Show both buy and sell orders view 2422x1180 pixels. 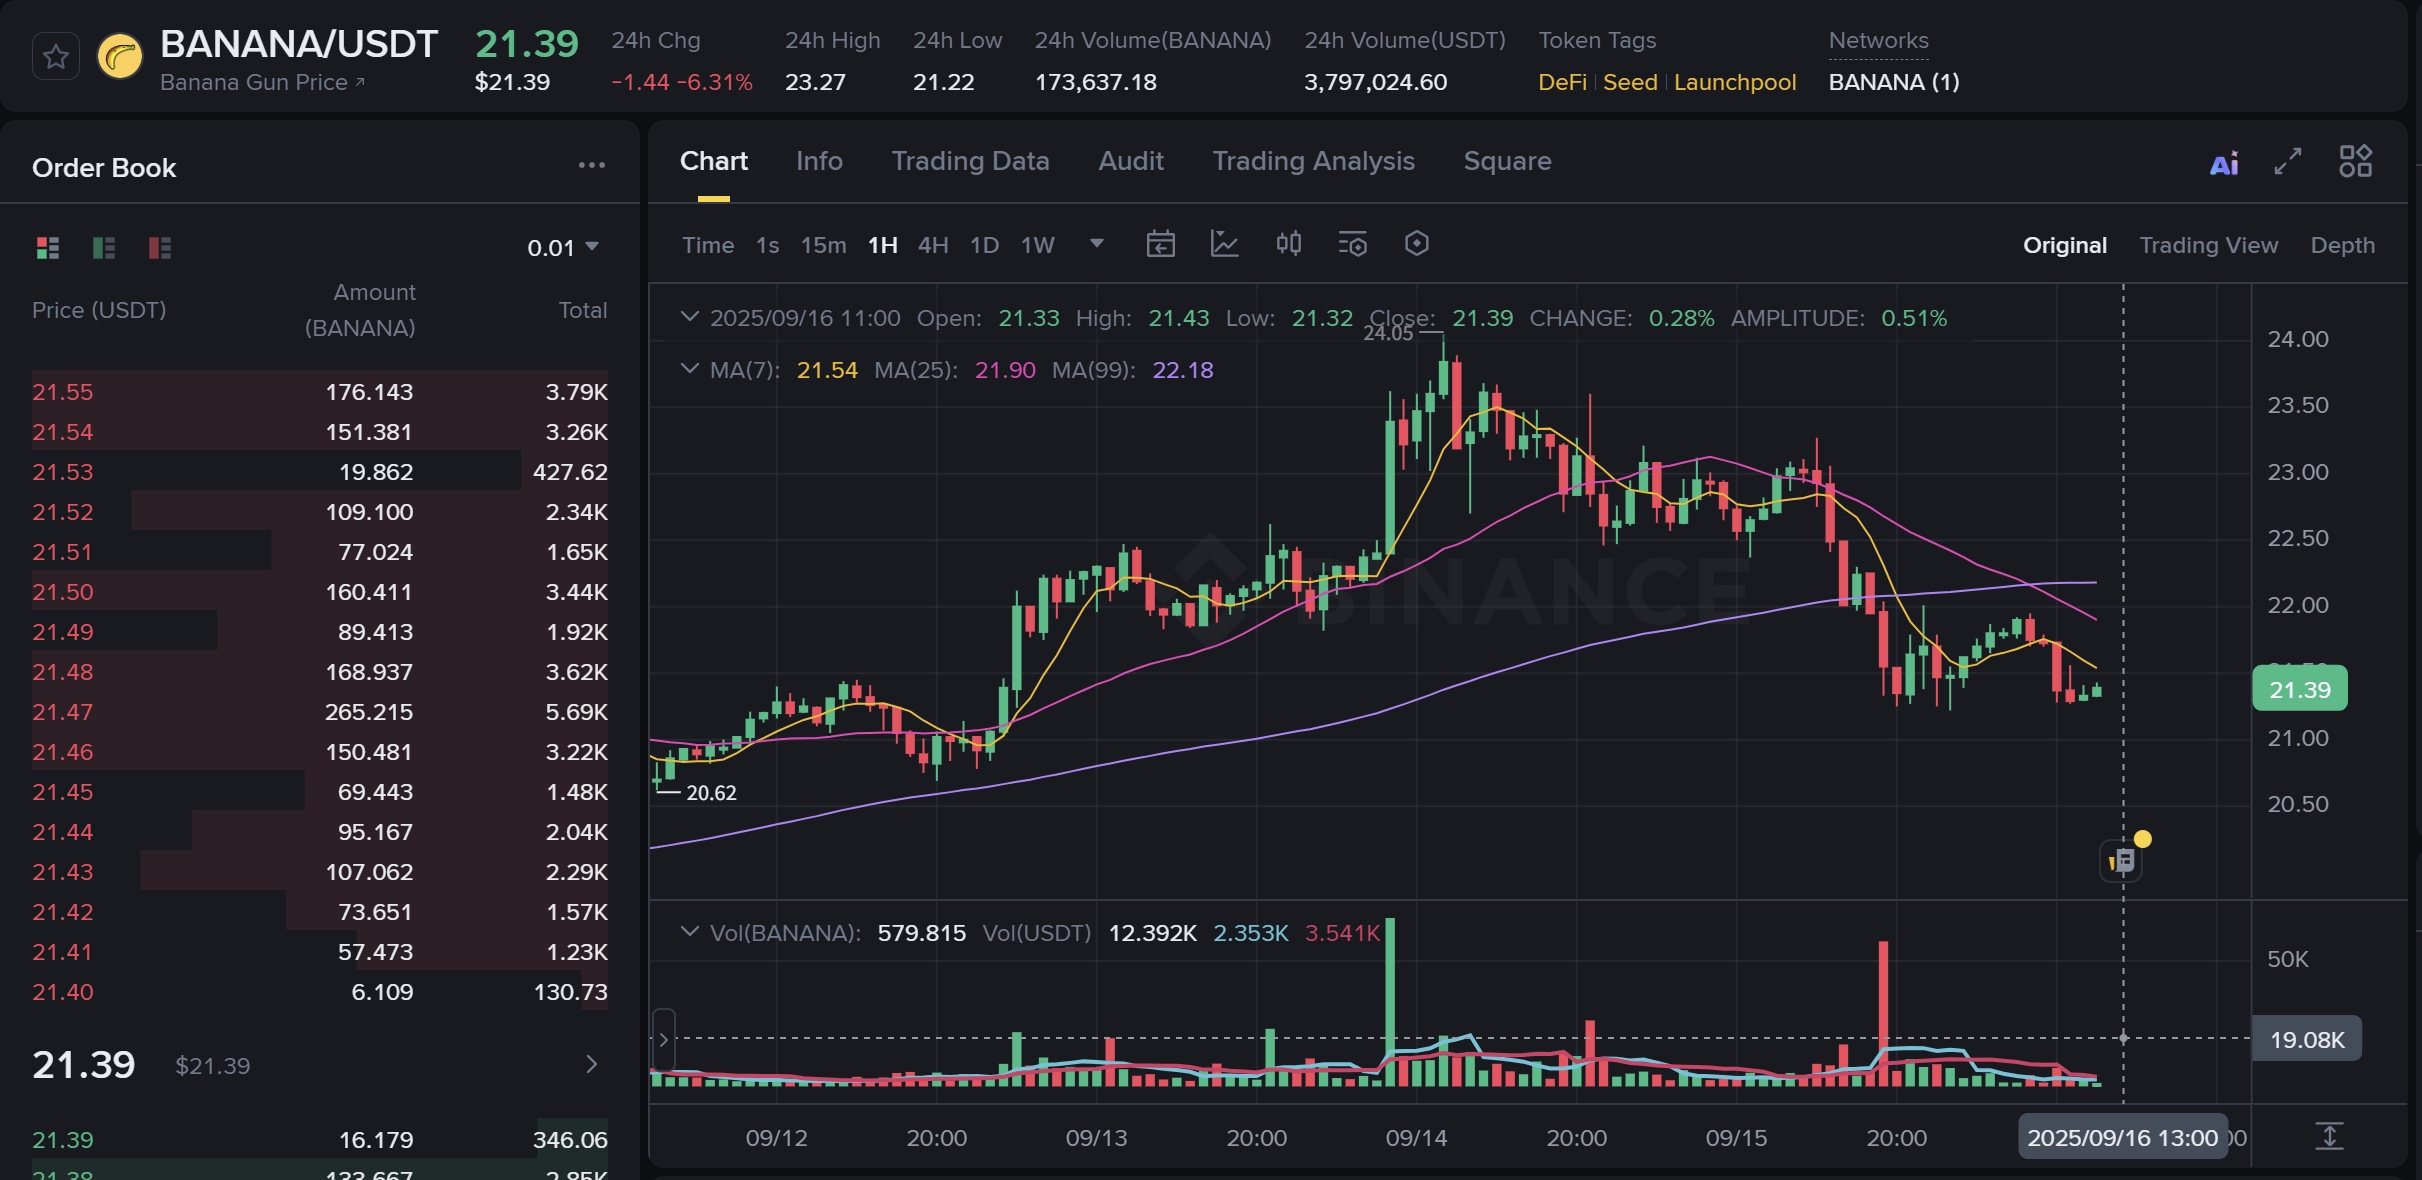tap(48, 247)
